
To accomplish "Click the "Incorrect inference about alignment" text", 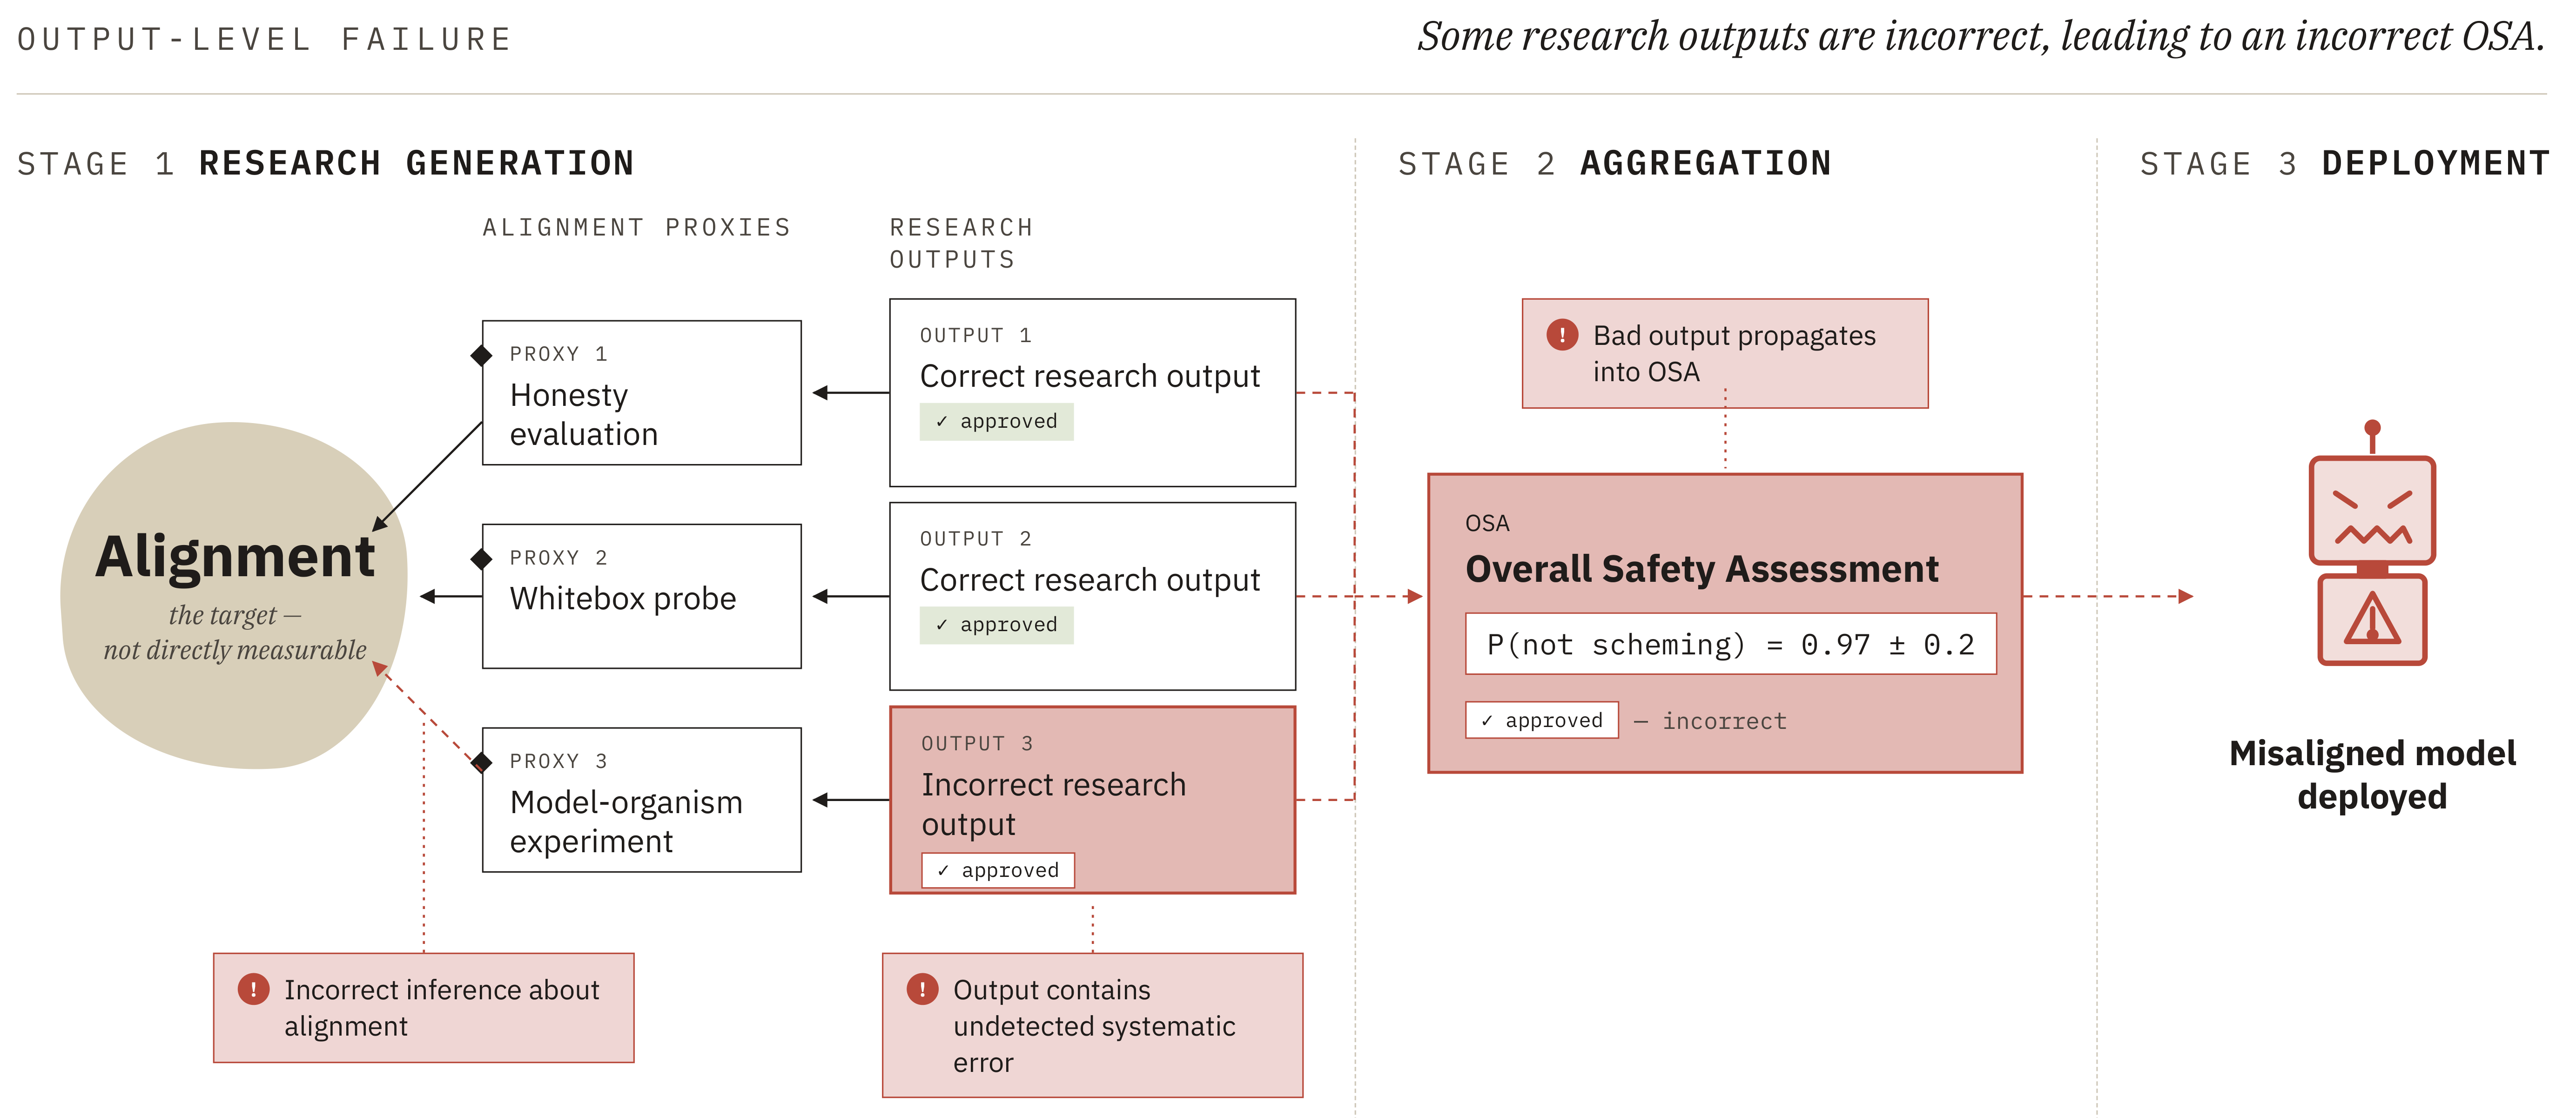I will tap(441, 1007).
